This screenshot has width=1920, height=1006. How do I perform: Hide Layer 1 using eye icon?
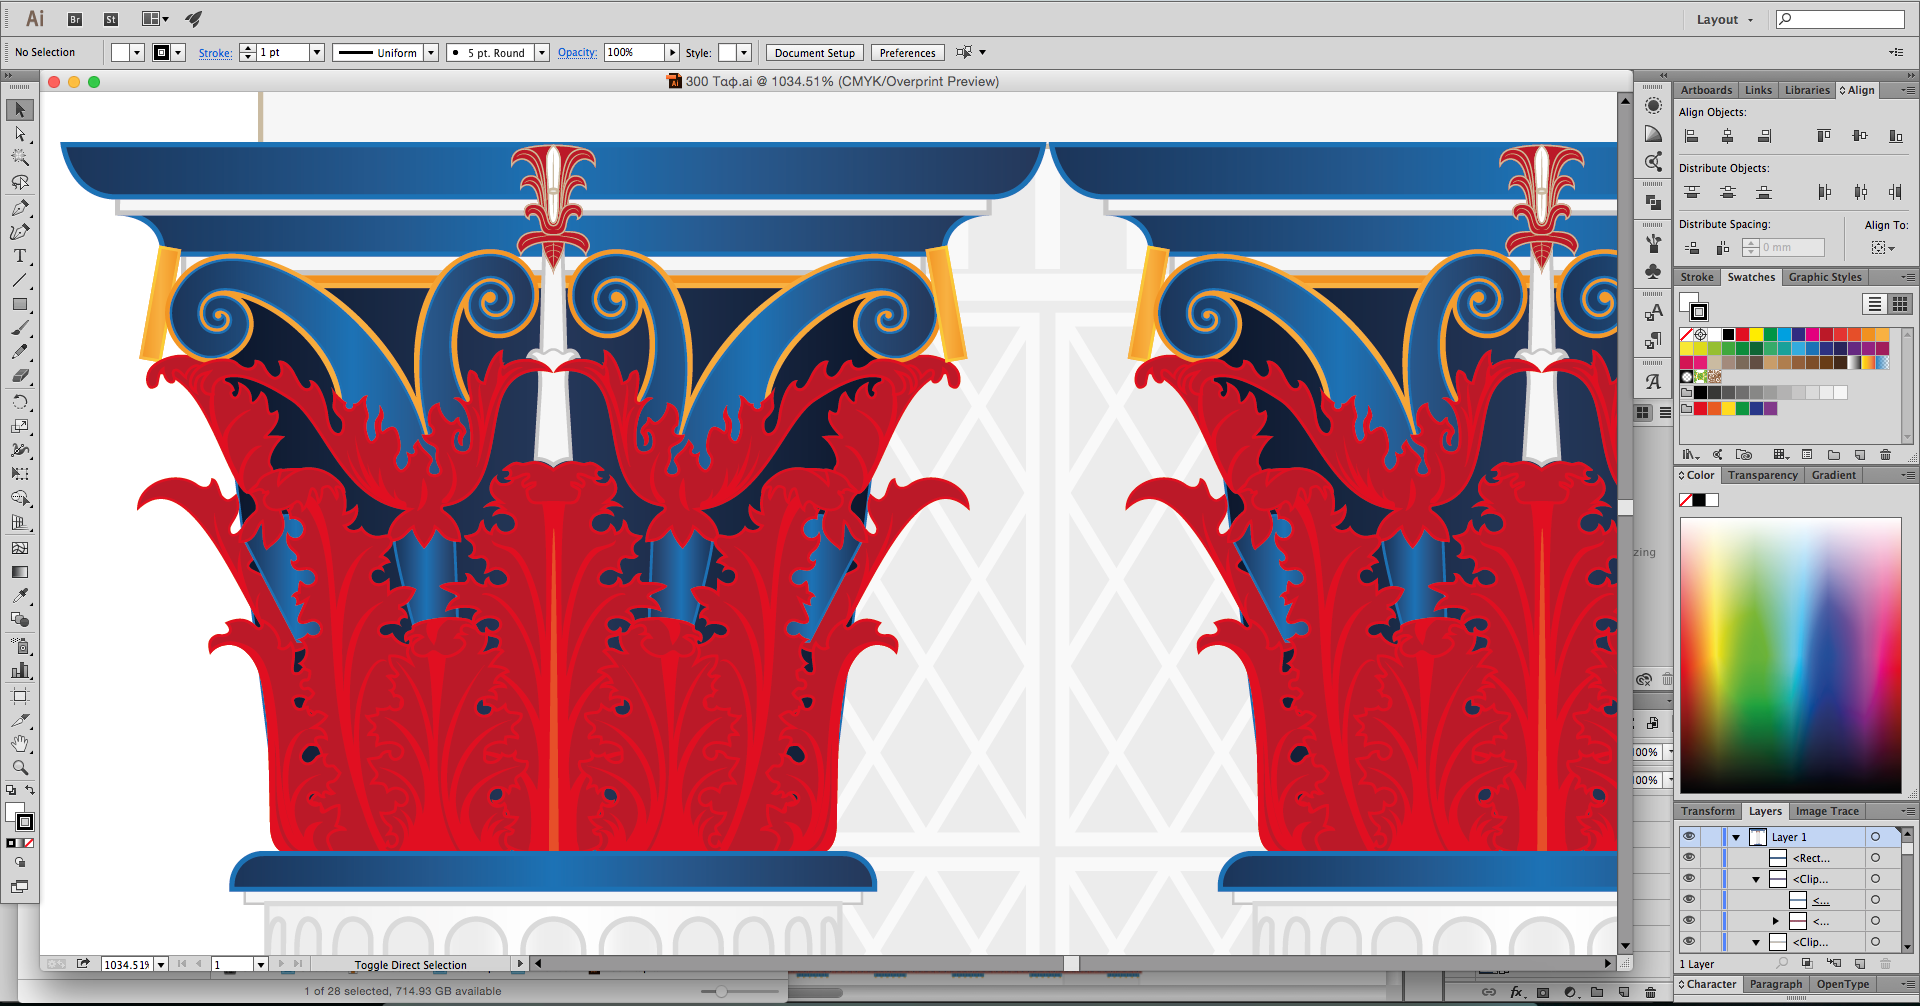[x=1689, y=837]
